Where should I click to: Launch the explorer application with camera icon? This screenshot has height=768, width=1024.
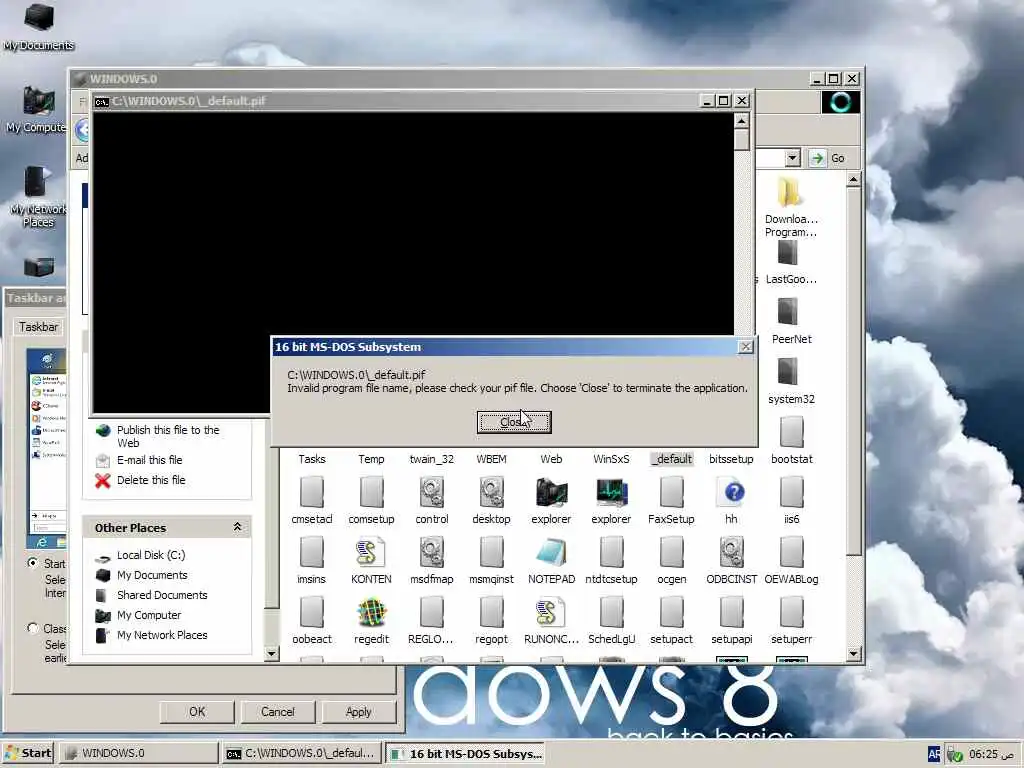pyautogui.click(x=551, y=492)
